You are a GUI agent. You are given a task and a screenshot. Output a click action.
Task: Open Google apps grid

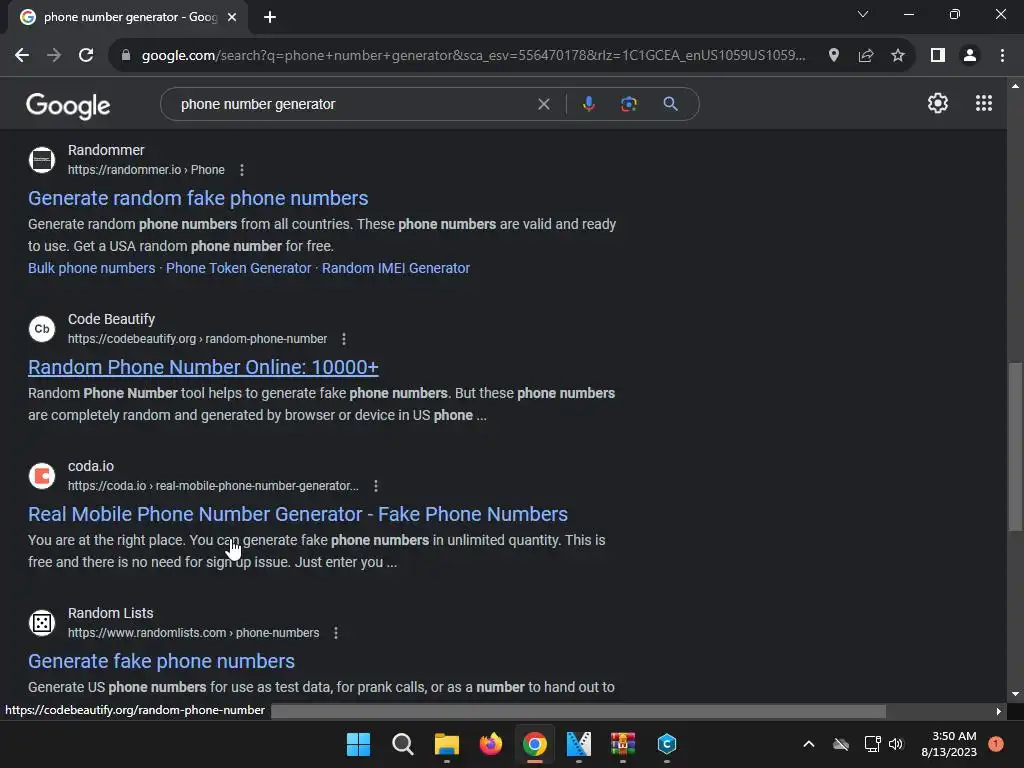coord(984,103)
